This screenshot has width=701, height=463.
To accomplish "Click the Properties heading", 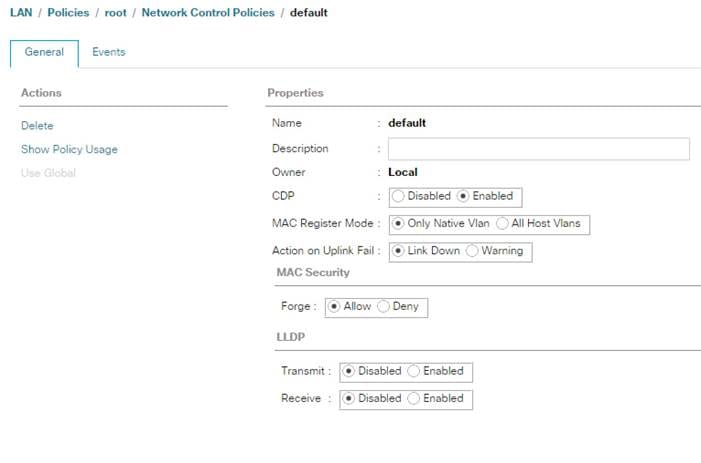I will [x=296, y=93].
